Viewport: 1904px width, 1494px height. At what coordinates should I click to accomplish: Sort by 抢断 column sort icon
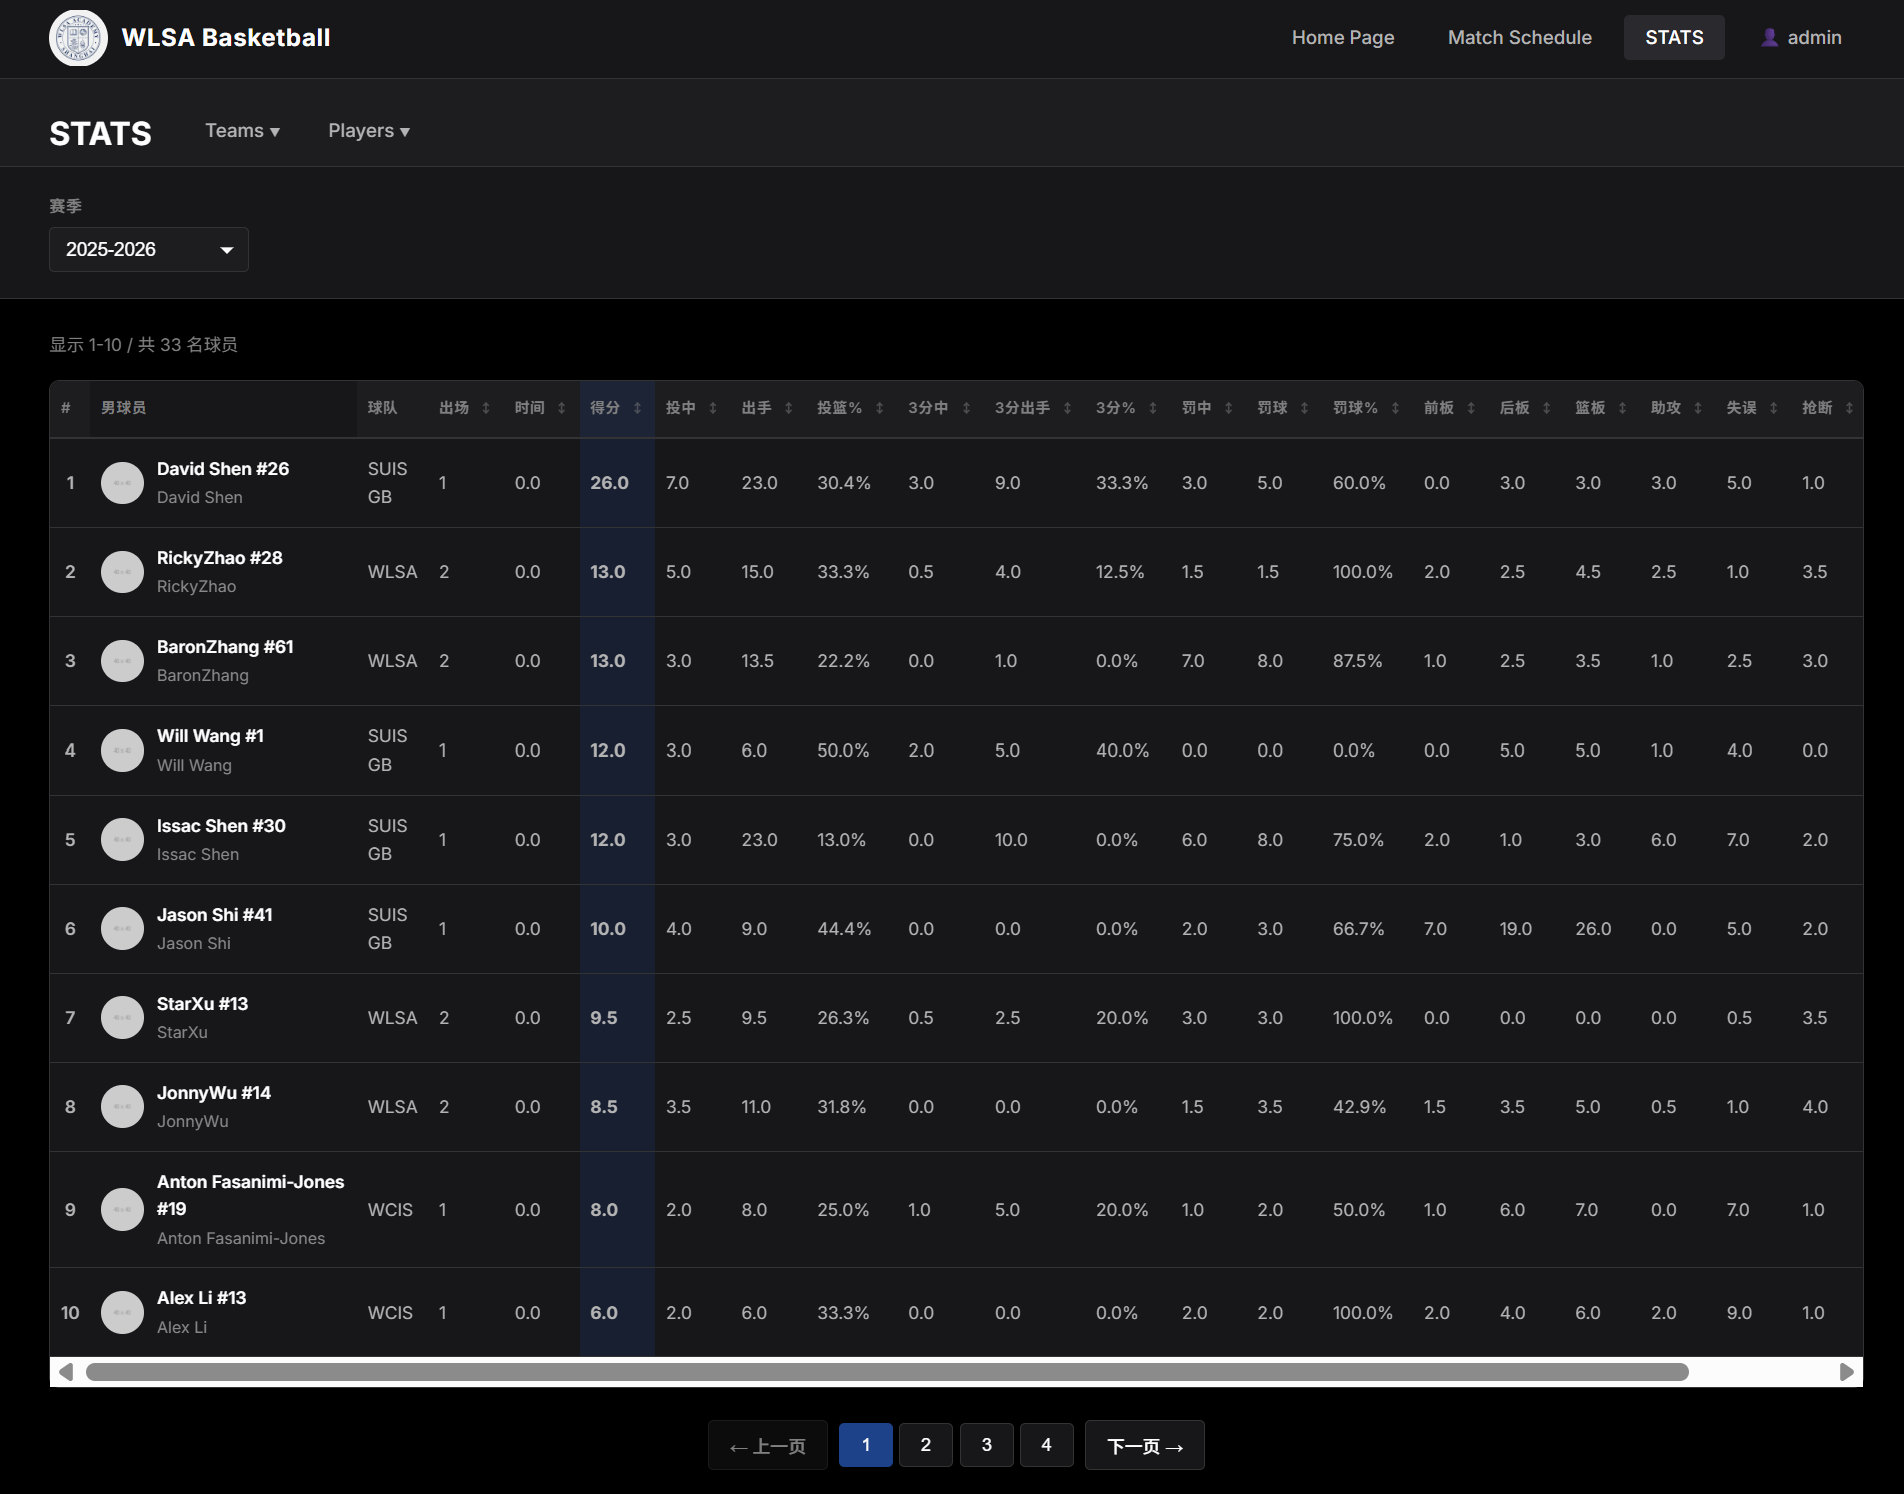[1849, 408]
